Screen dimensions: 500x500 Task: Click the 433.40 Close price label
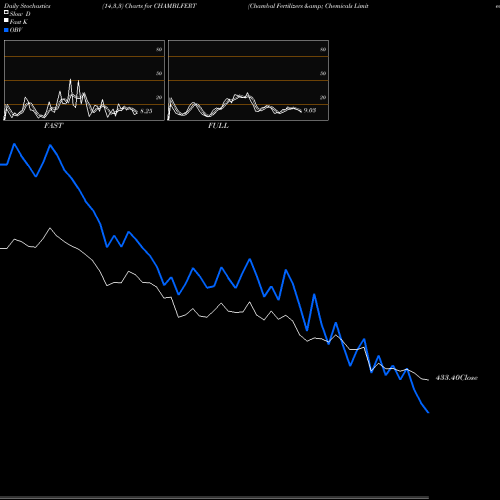[457, 378]
